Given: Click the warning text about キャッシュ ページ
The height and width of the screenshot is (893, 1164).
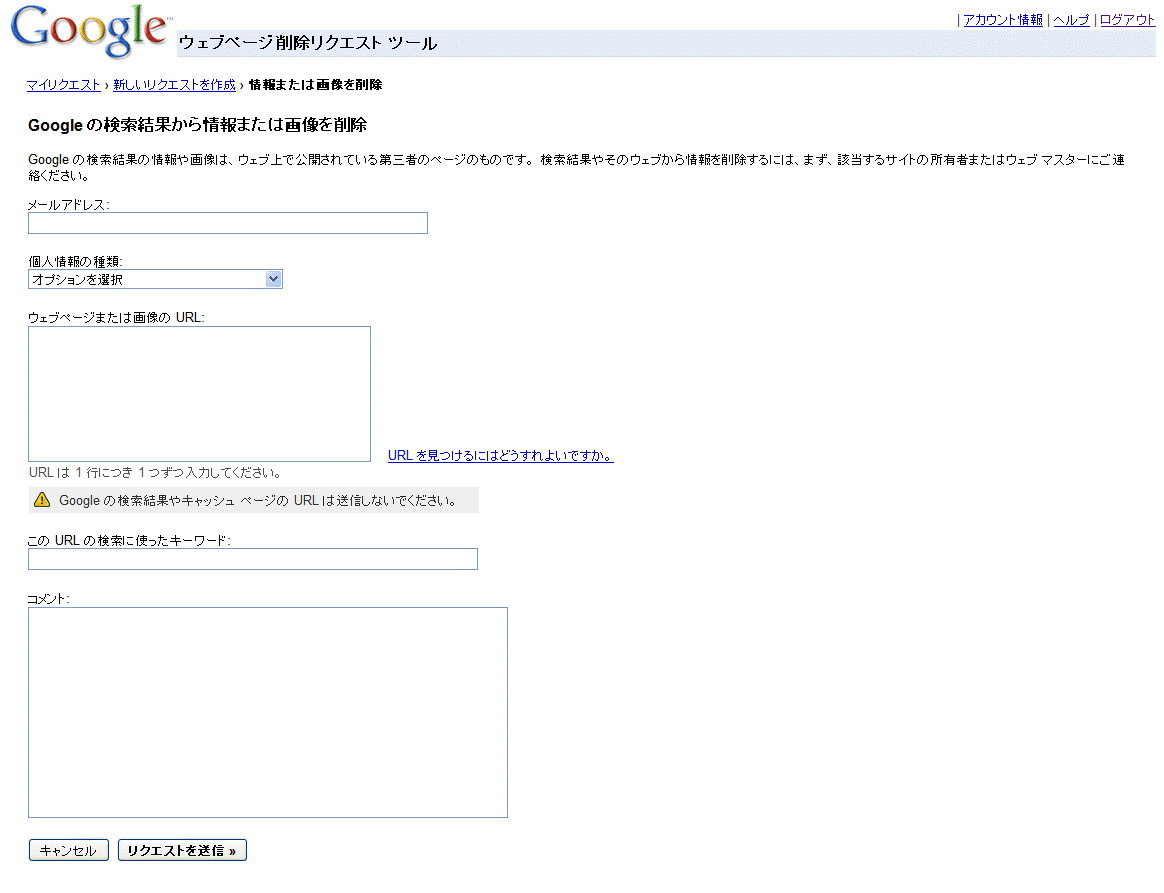Looking at the screenshot, I should [x=258, y=500].
